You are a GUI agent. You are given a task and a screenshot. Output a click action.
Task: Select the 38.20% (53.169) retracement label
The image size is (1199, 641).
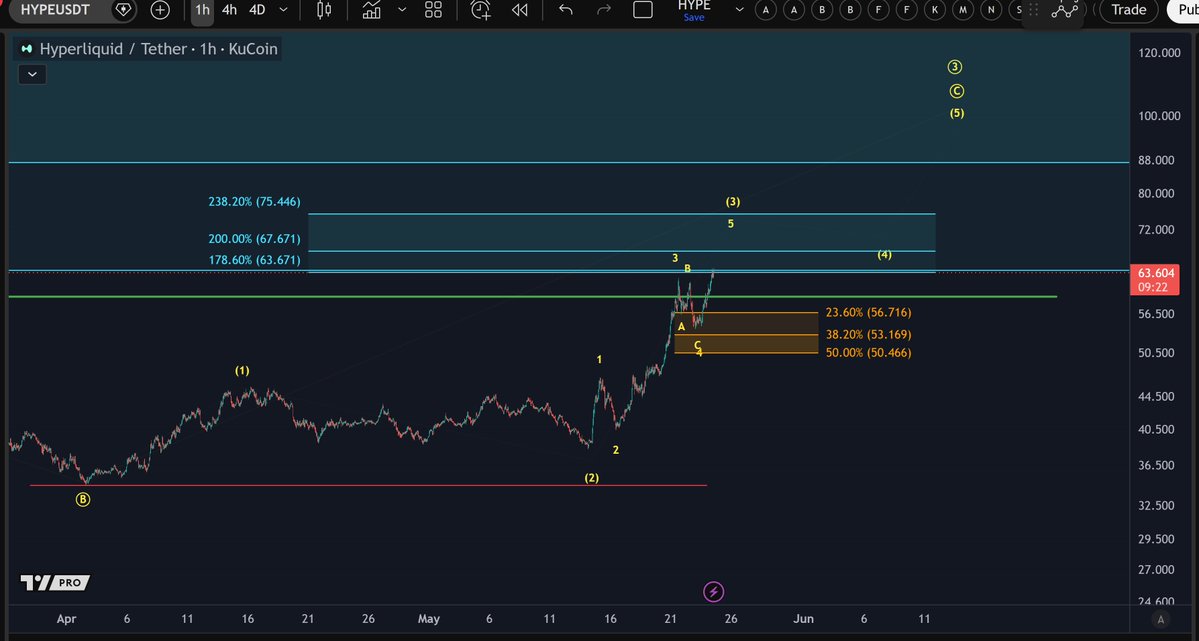coord(868,335)
